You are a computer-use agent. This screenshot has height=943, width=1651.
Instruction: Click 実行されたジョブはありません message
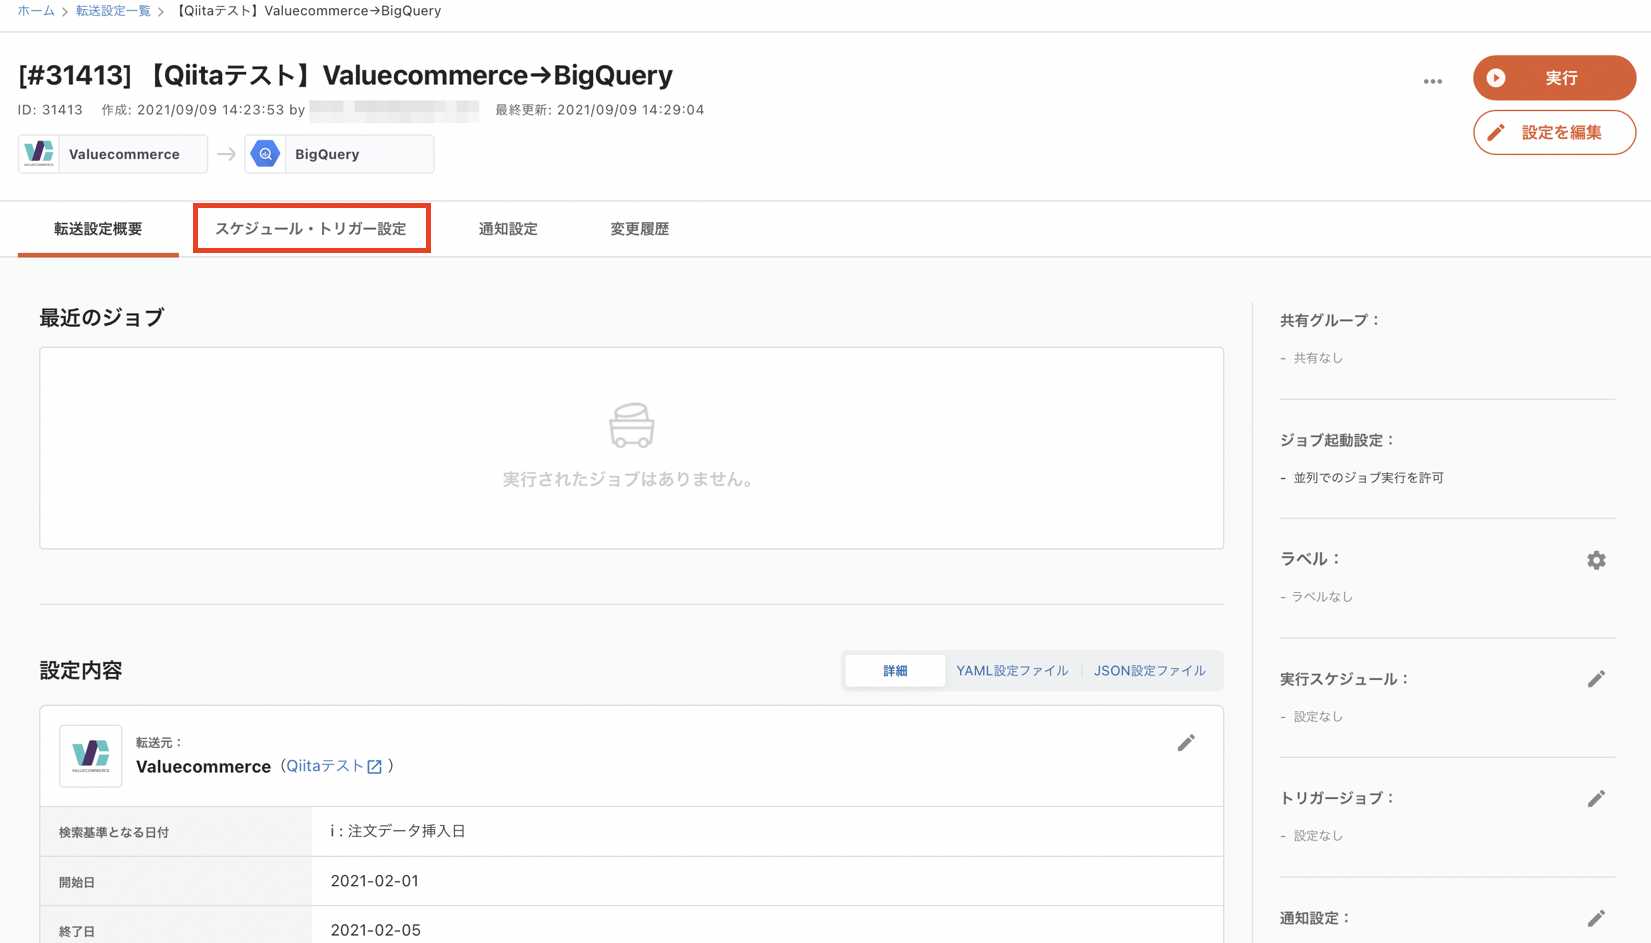coord(627,480)
